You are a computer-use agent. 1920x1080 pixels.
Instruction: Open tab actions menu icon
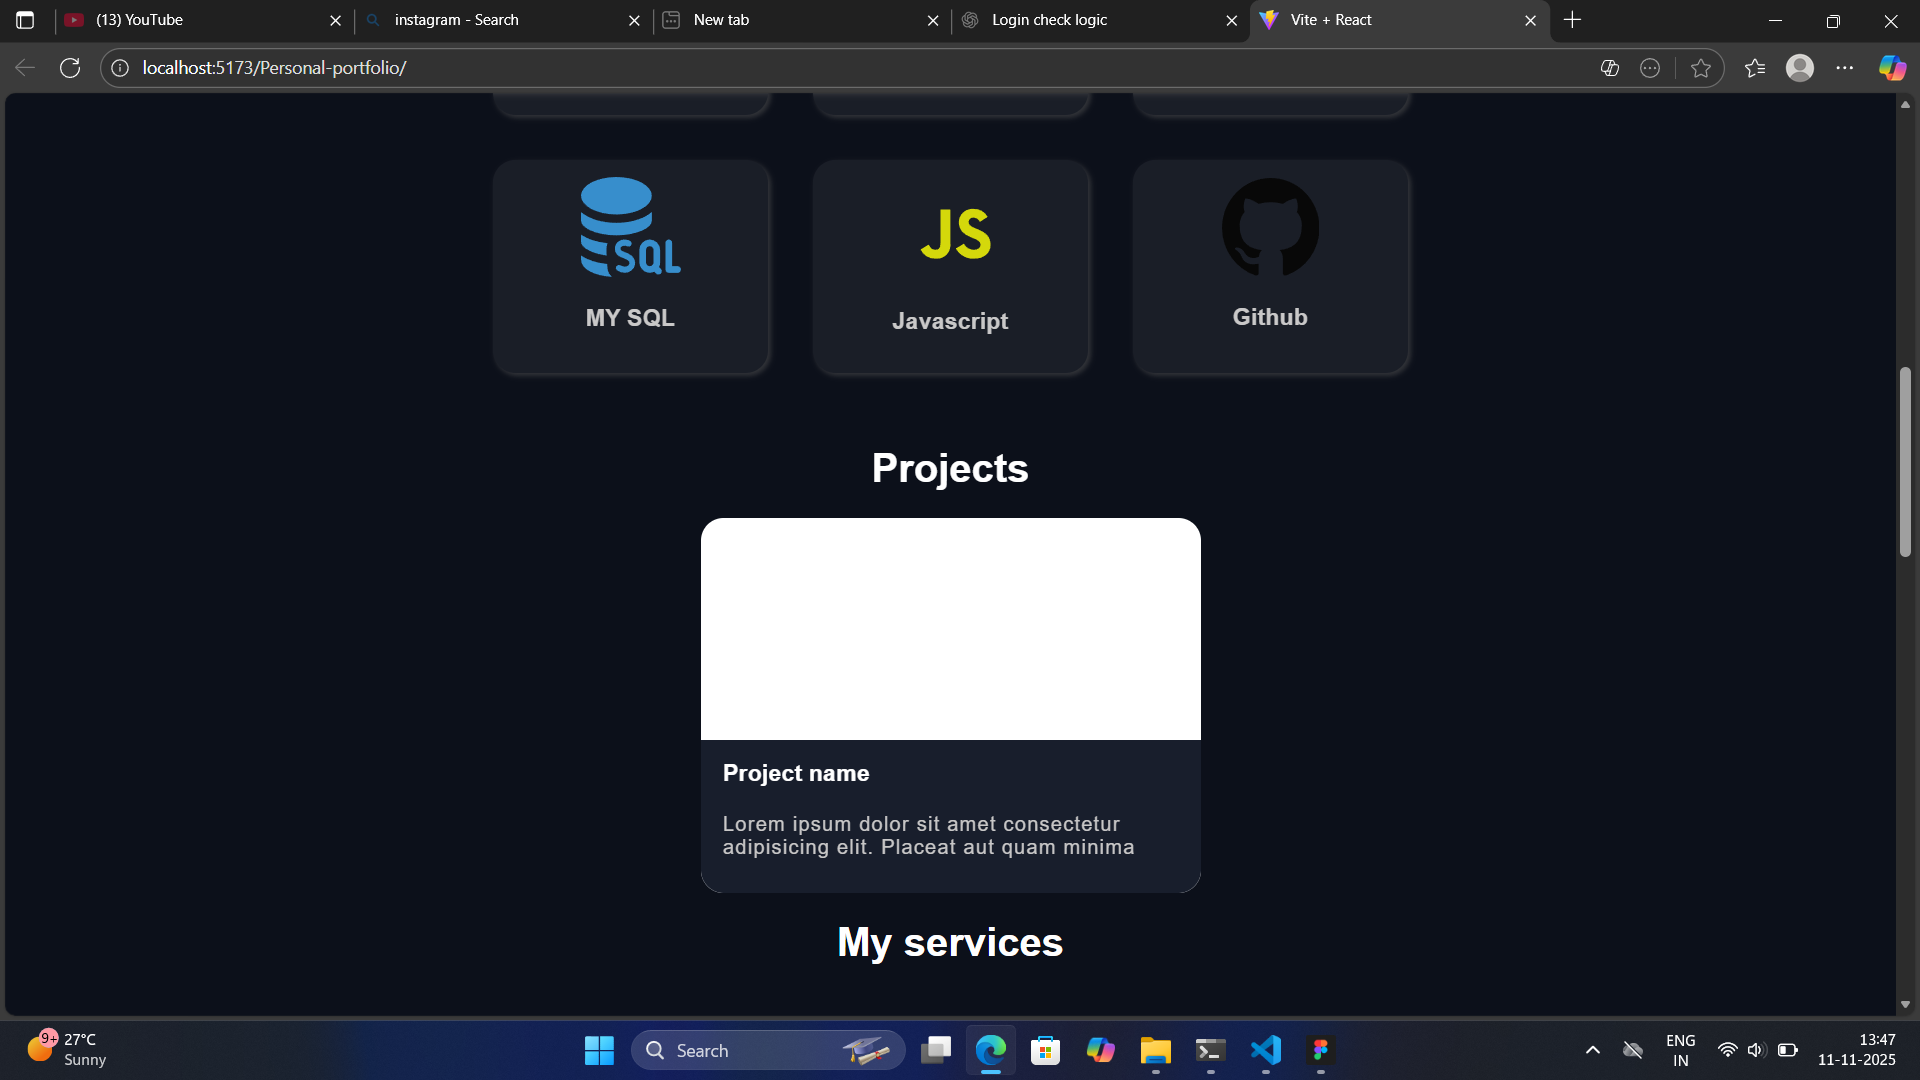coord(25,20)
